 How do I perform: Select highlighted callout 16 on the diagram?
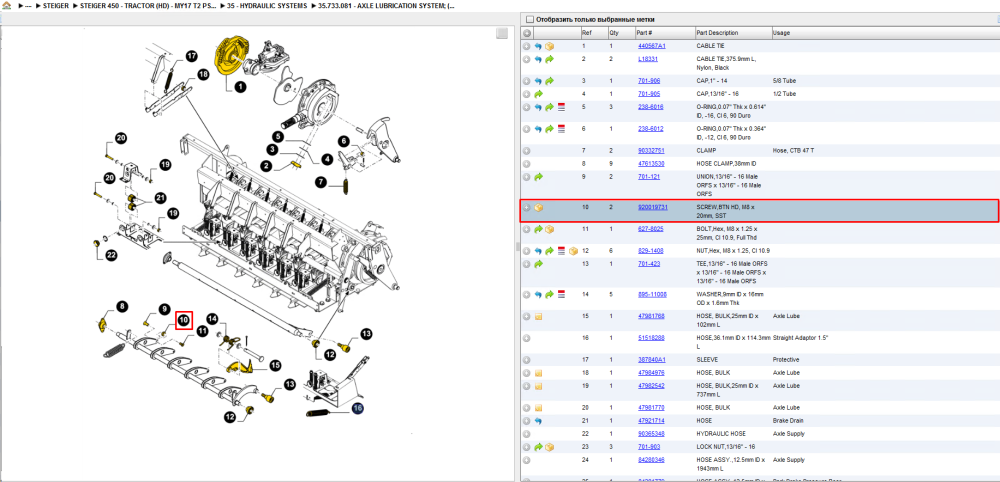coord(357,409)
